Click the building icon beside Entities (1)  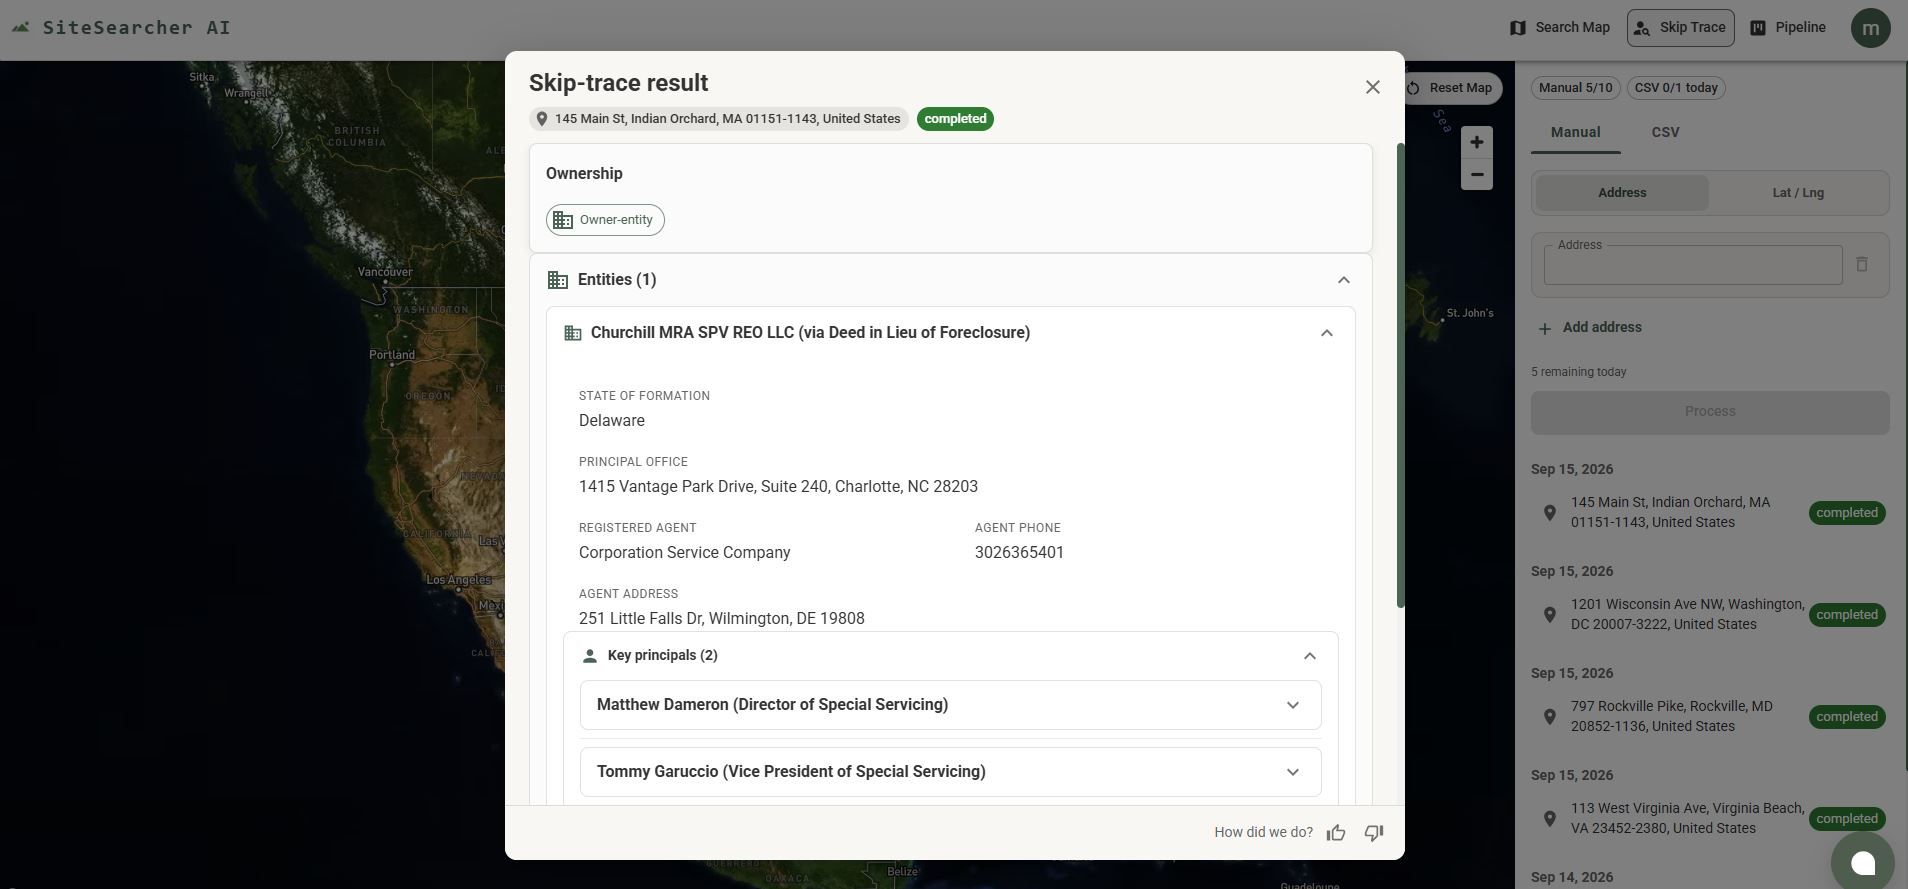558,280
